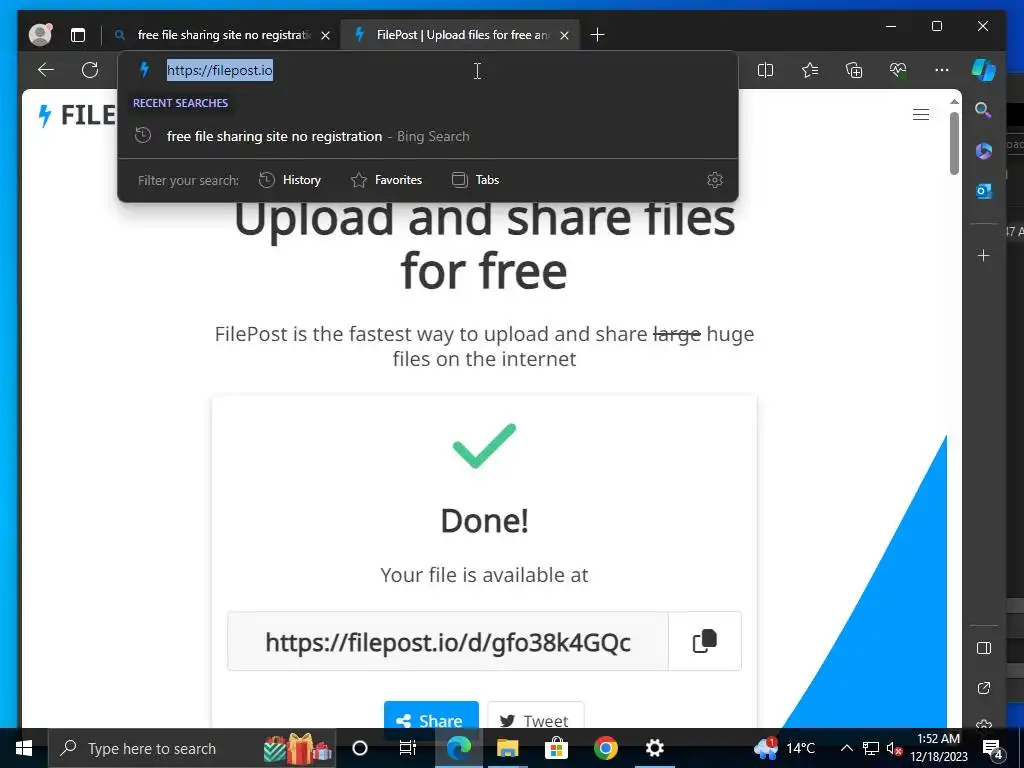Open Browser essentials heart icon

(898, 70)
